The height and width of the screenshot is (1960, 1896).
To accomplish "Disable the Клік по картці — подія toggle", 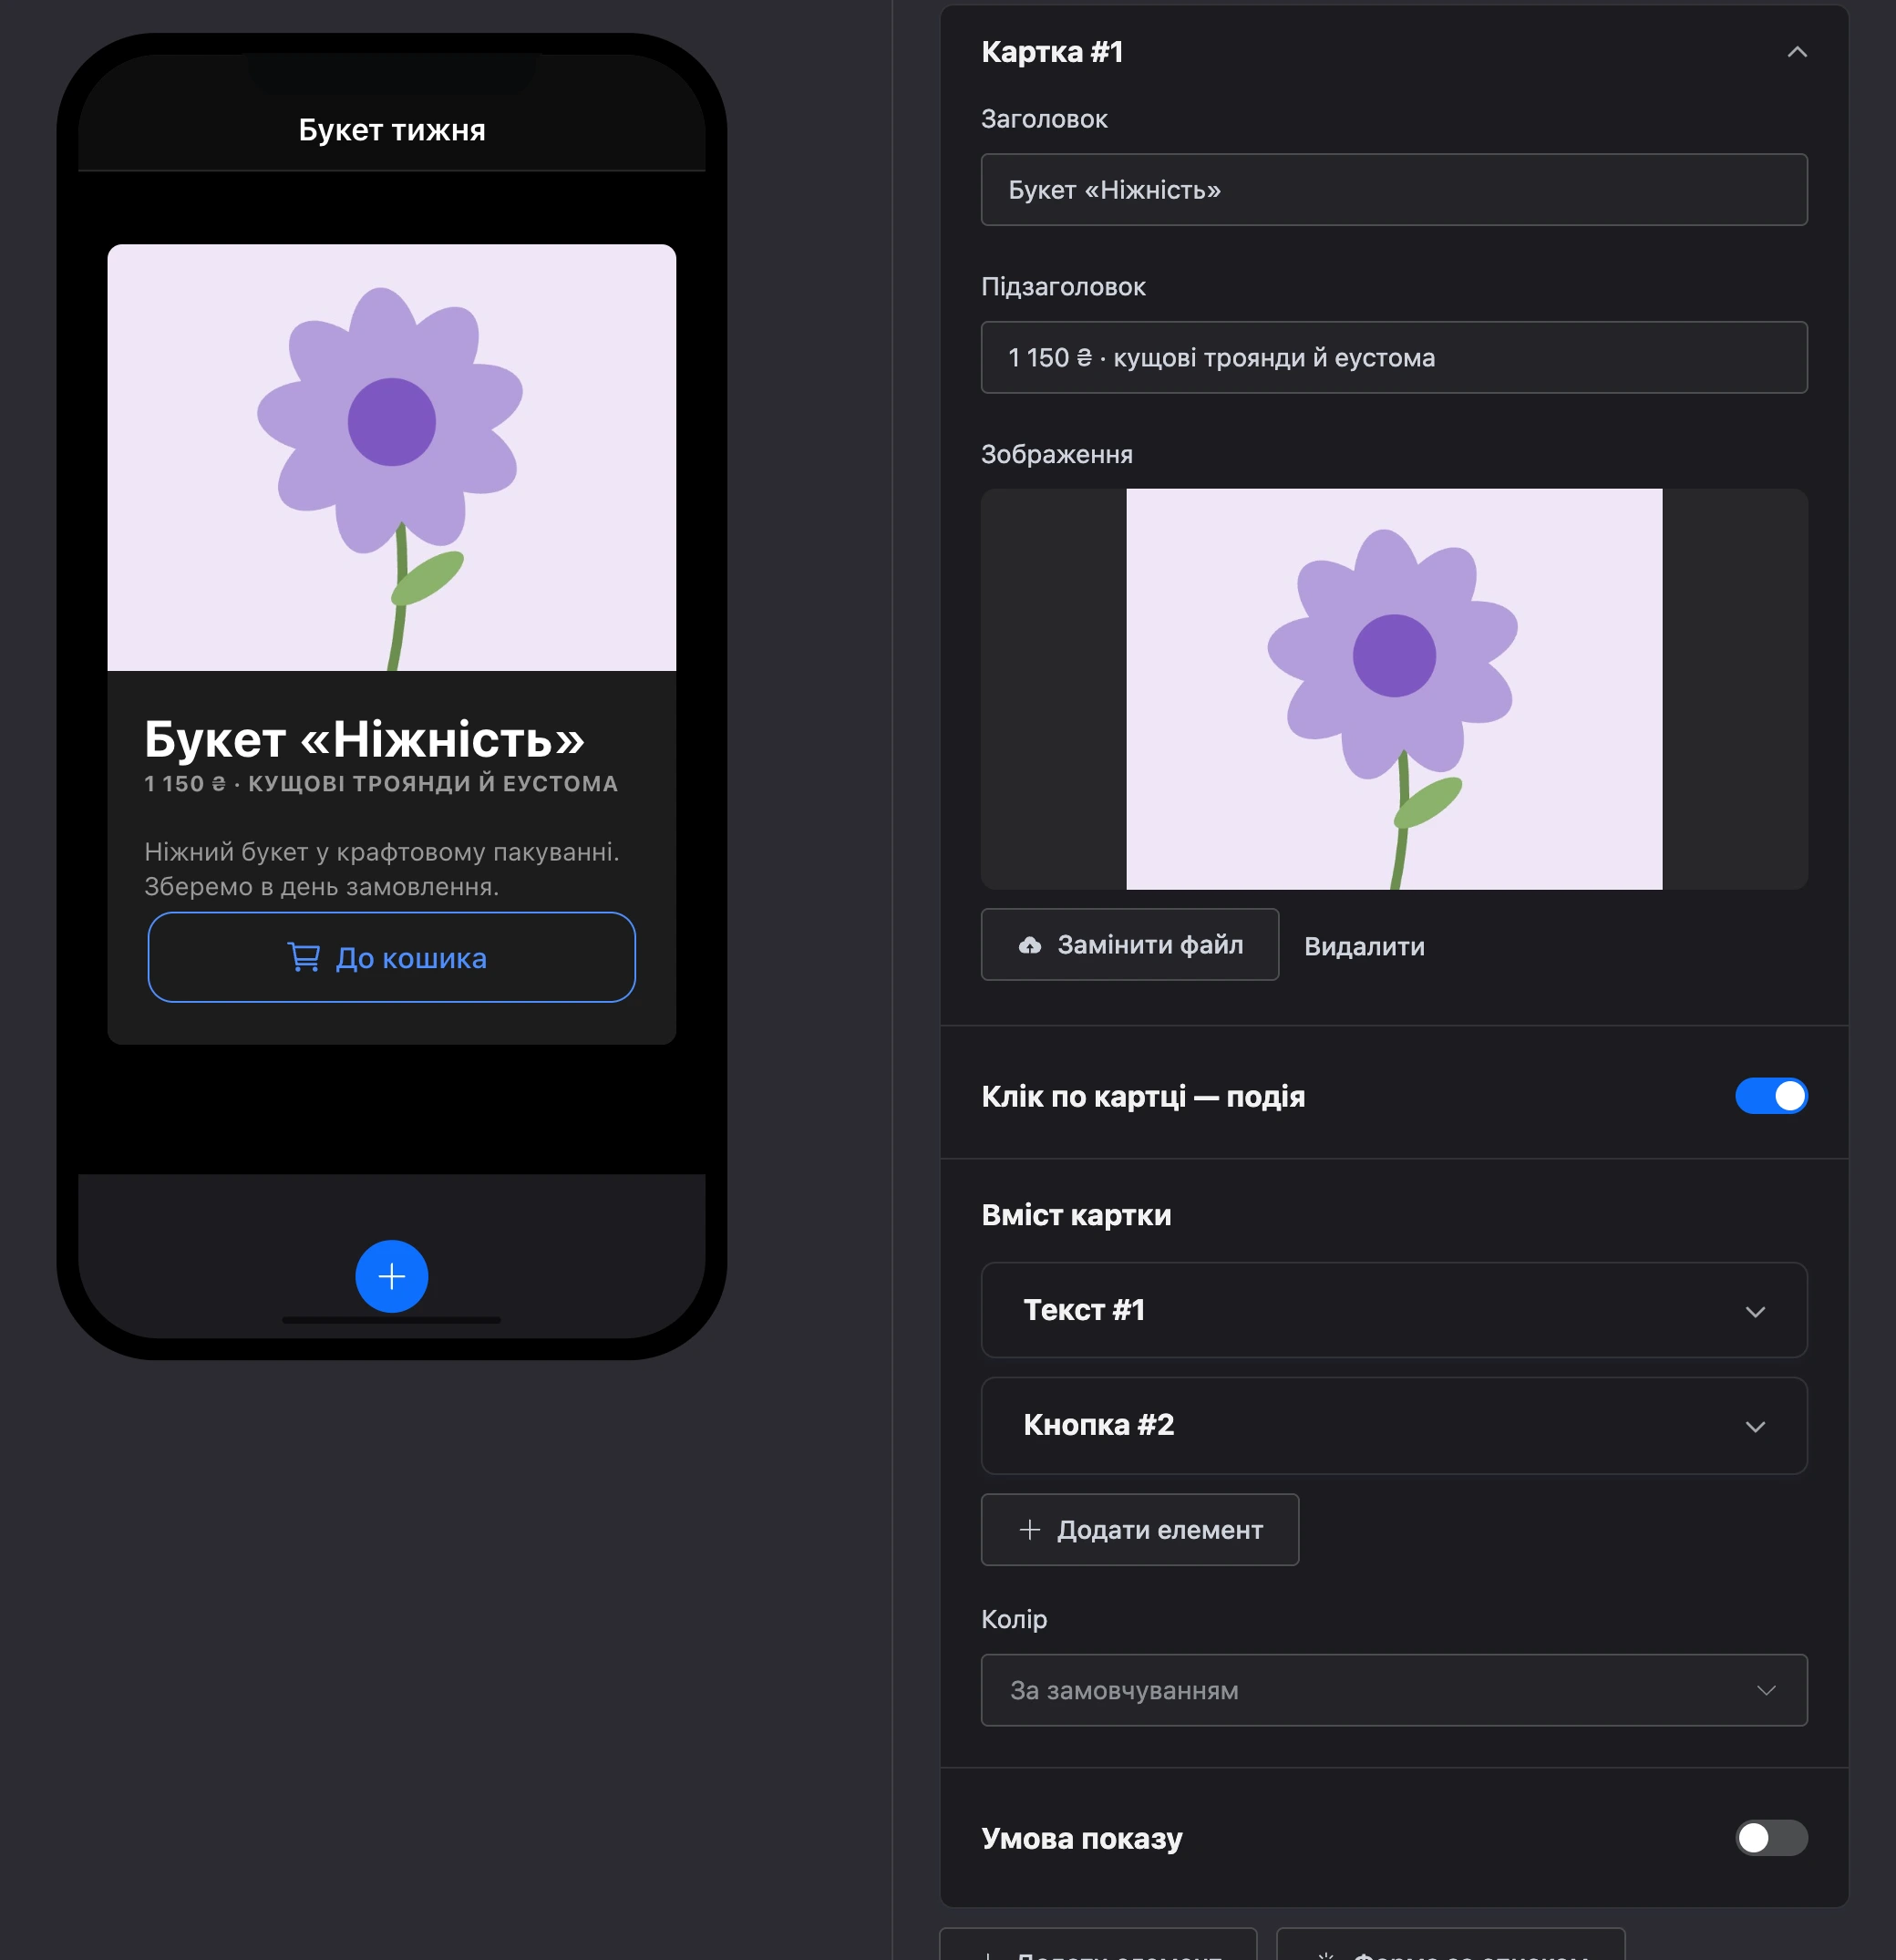I will [x=1771, y=1096].
